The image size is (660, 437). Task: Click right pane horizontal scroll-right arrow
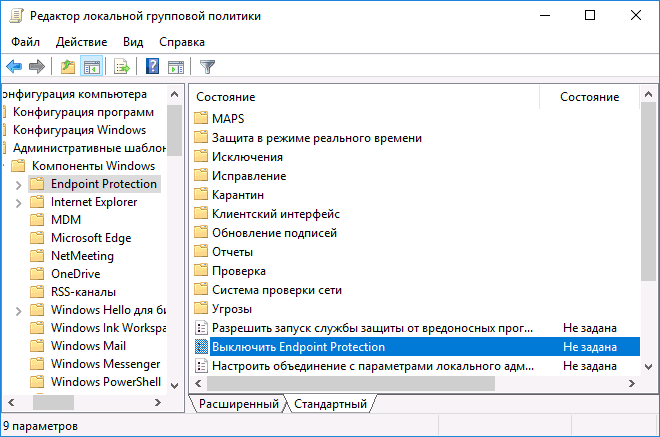[x=631, y=384]
